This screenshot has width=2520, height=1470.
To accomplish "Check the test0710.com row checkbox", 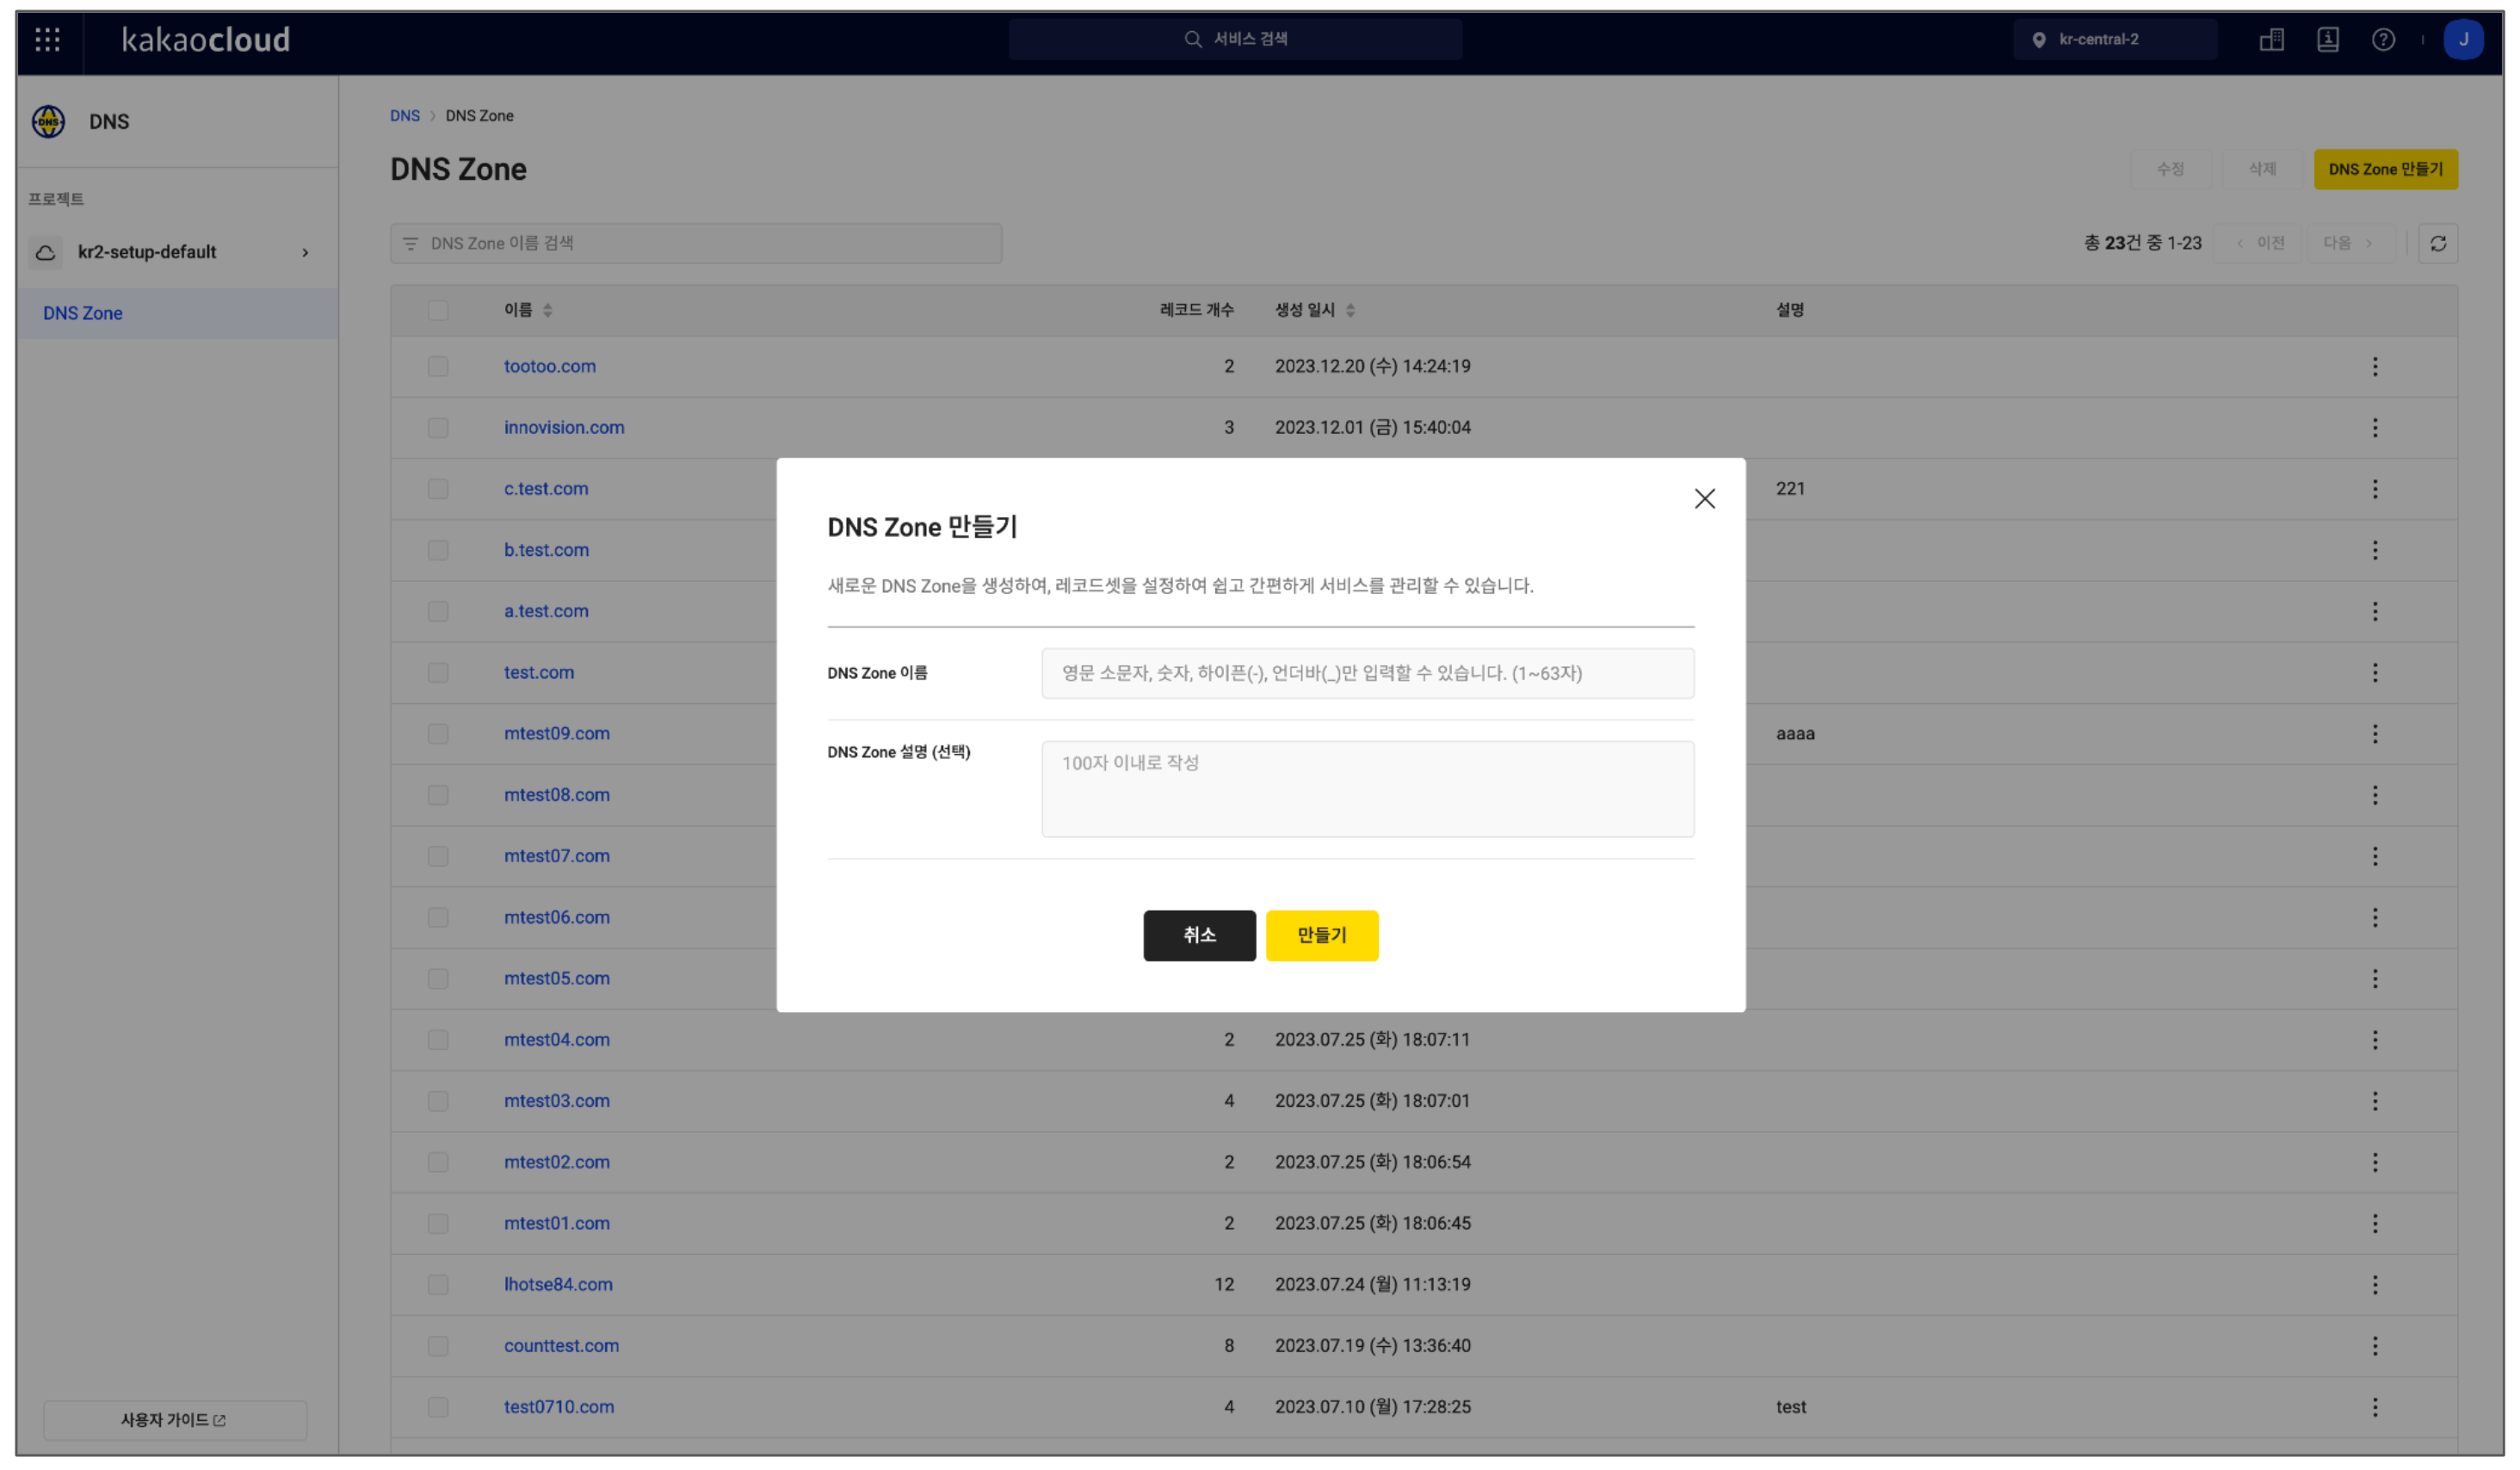I will [x=438, y=1407].
